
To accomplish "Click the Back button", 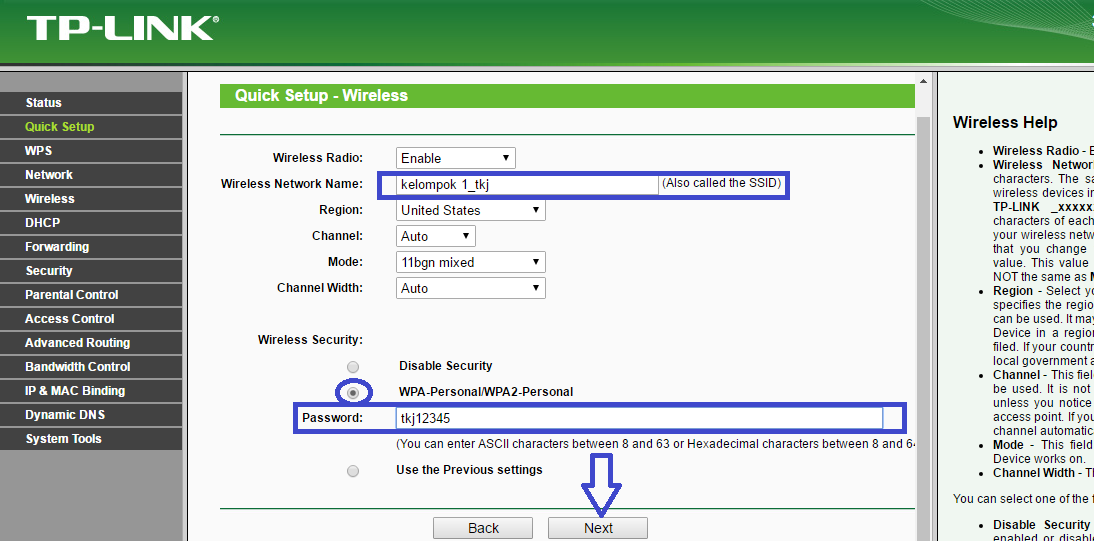I will pos(483,528).
